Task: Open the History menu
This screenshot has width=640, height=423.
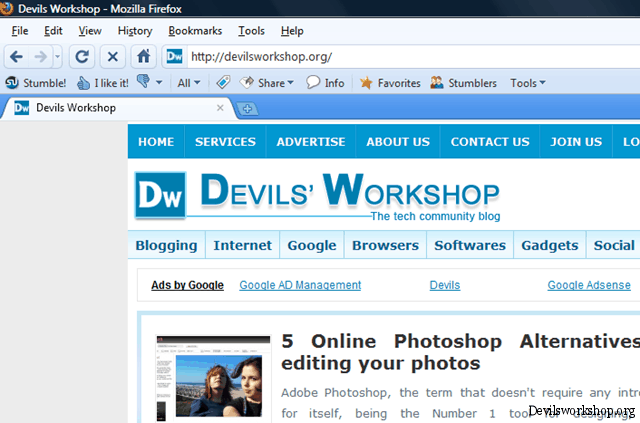Action: 135,31
